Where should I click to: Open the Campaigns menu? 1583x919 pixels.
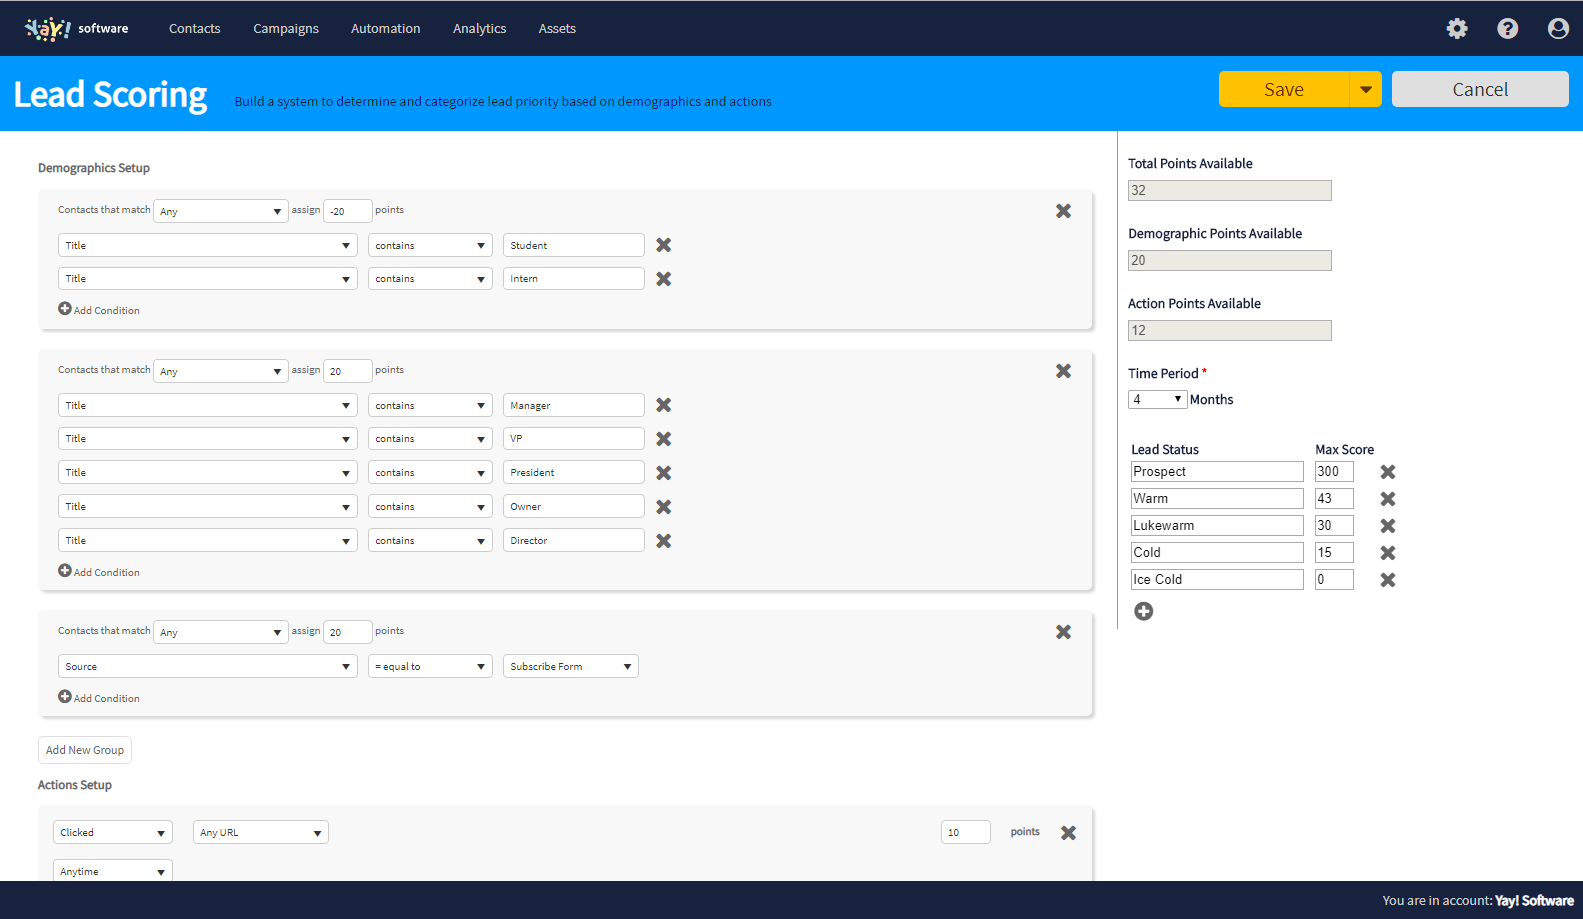pos(286,29)
